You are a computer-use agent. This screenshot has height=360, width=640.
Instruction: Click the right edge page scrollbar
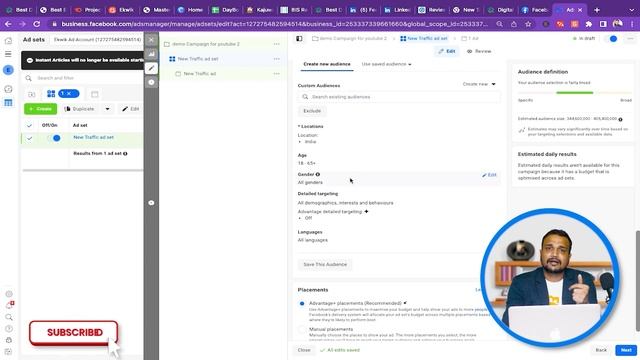coord(638,281)
